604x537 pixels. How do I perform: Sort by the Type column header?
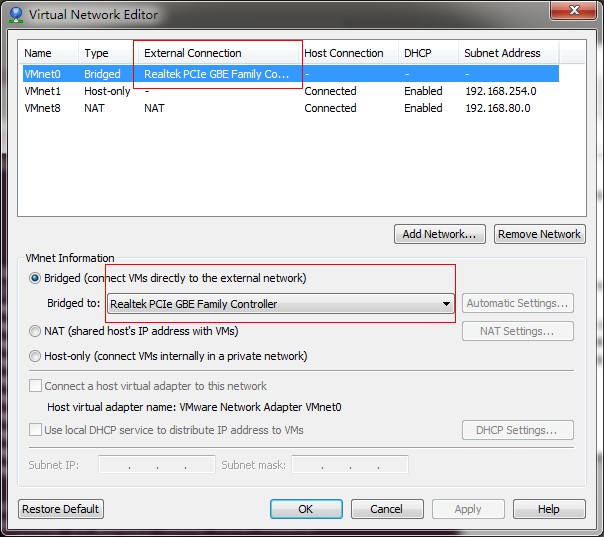click(106, 53)
